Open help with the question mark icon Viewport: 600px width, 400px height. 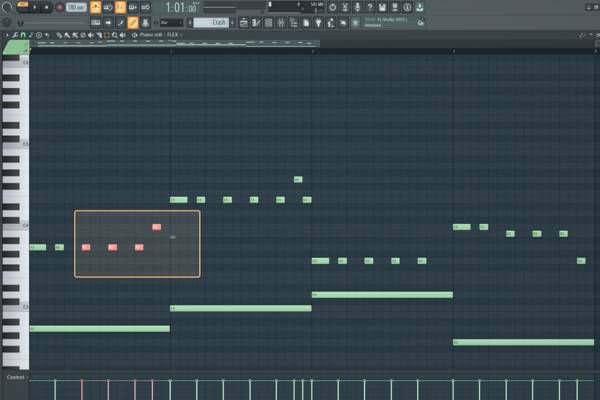tap(370, 7)
